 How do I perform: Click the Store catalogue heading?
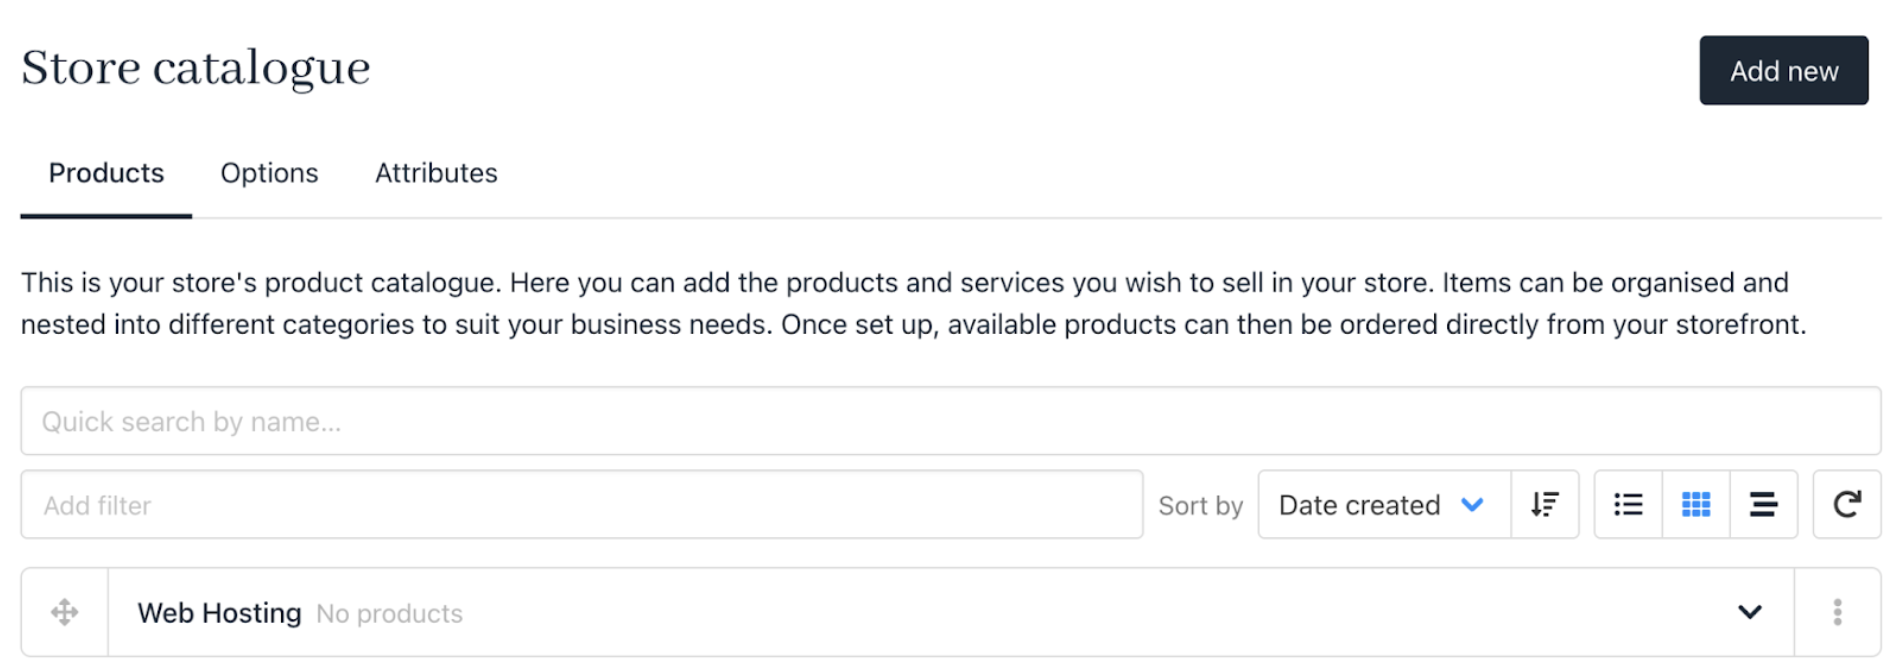(196, 68)
